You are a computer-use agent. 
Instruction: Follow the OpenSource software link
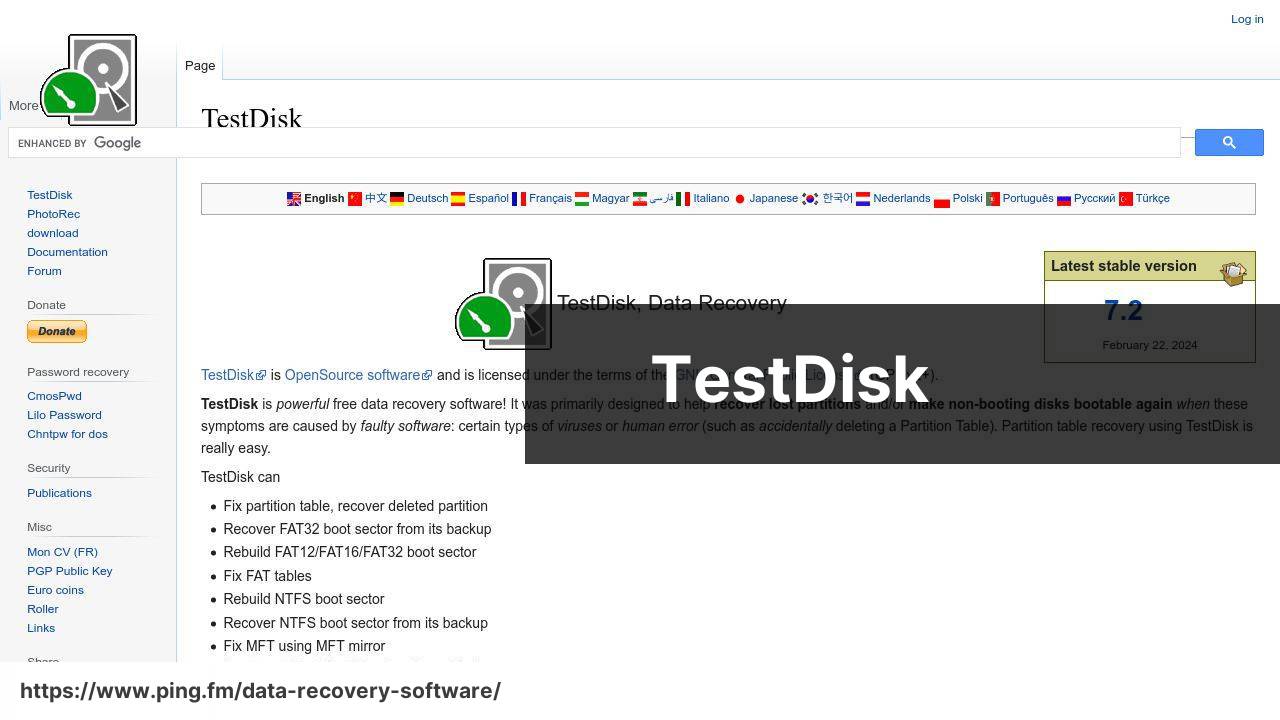click(x=358, y=375)
